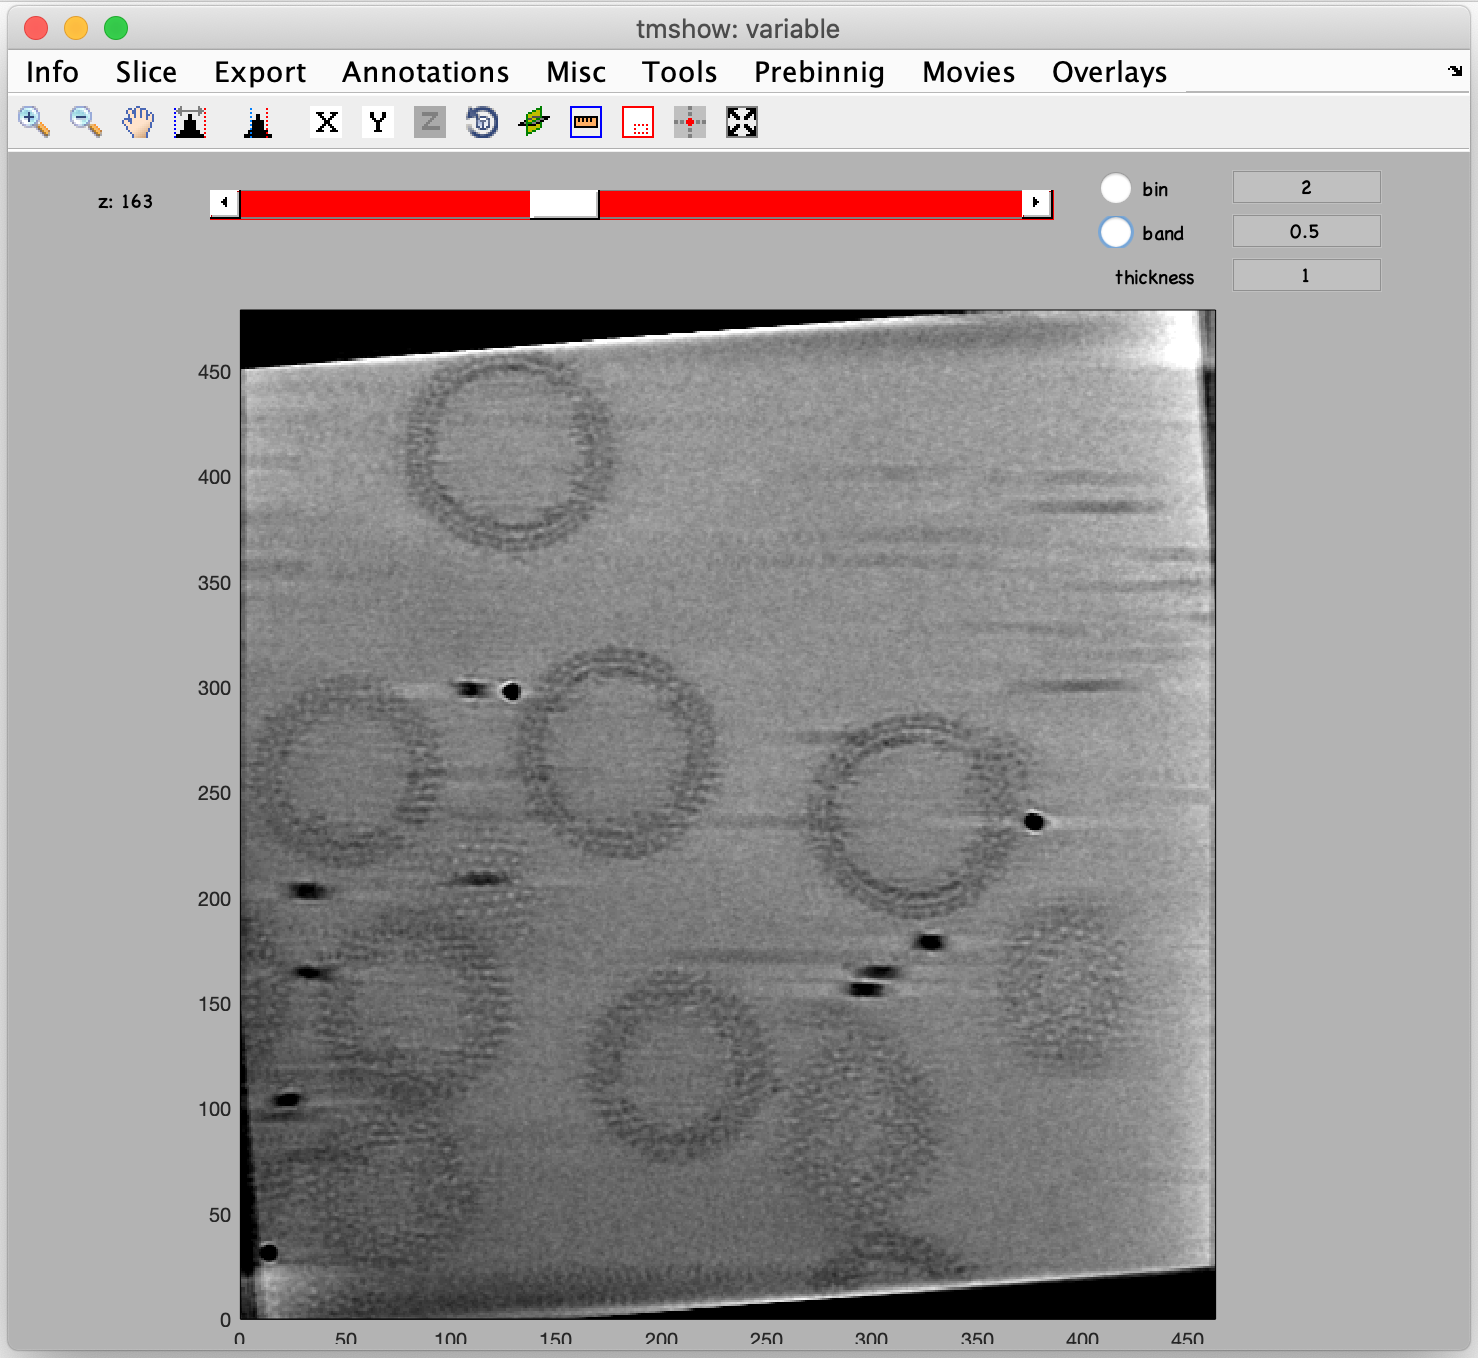
Task: Expand the toolbar overflow arrow at top right
Action: pyautogui.click(x=1454, y=71)
